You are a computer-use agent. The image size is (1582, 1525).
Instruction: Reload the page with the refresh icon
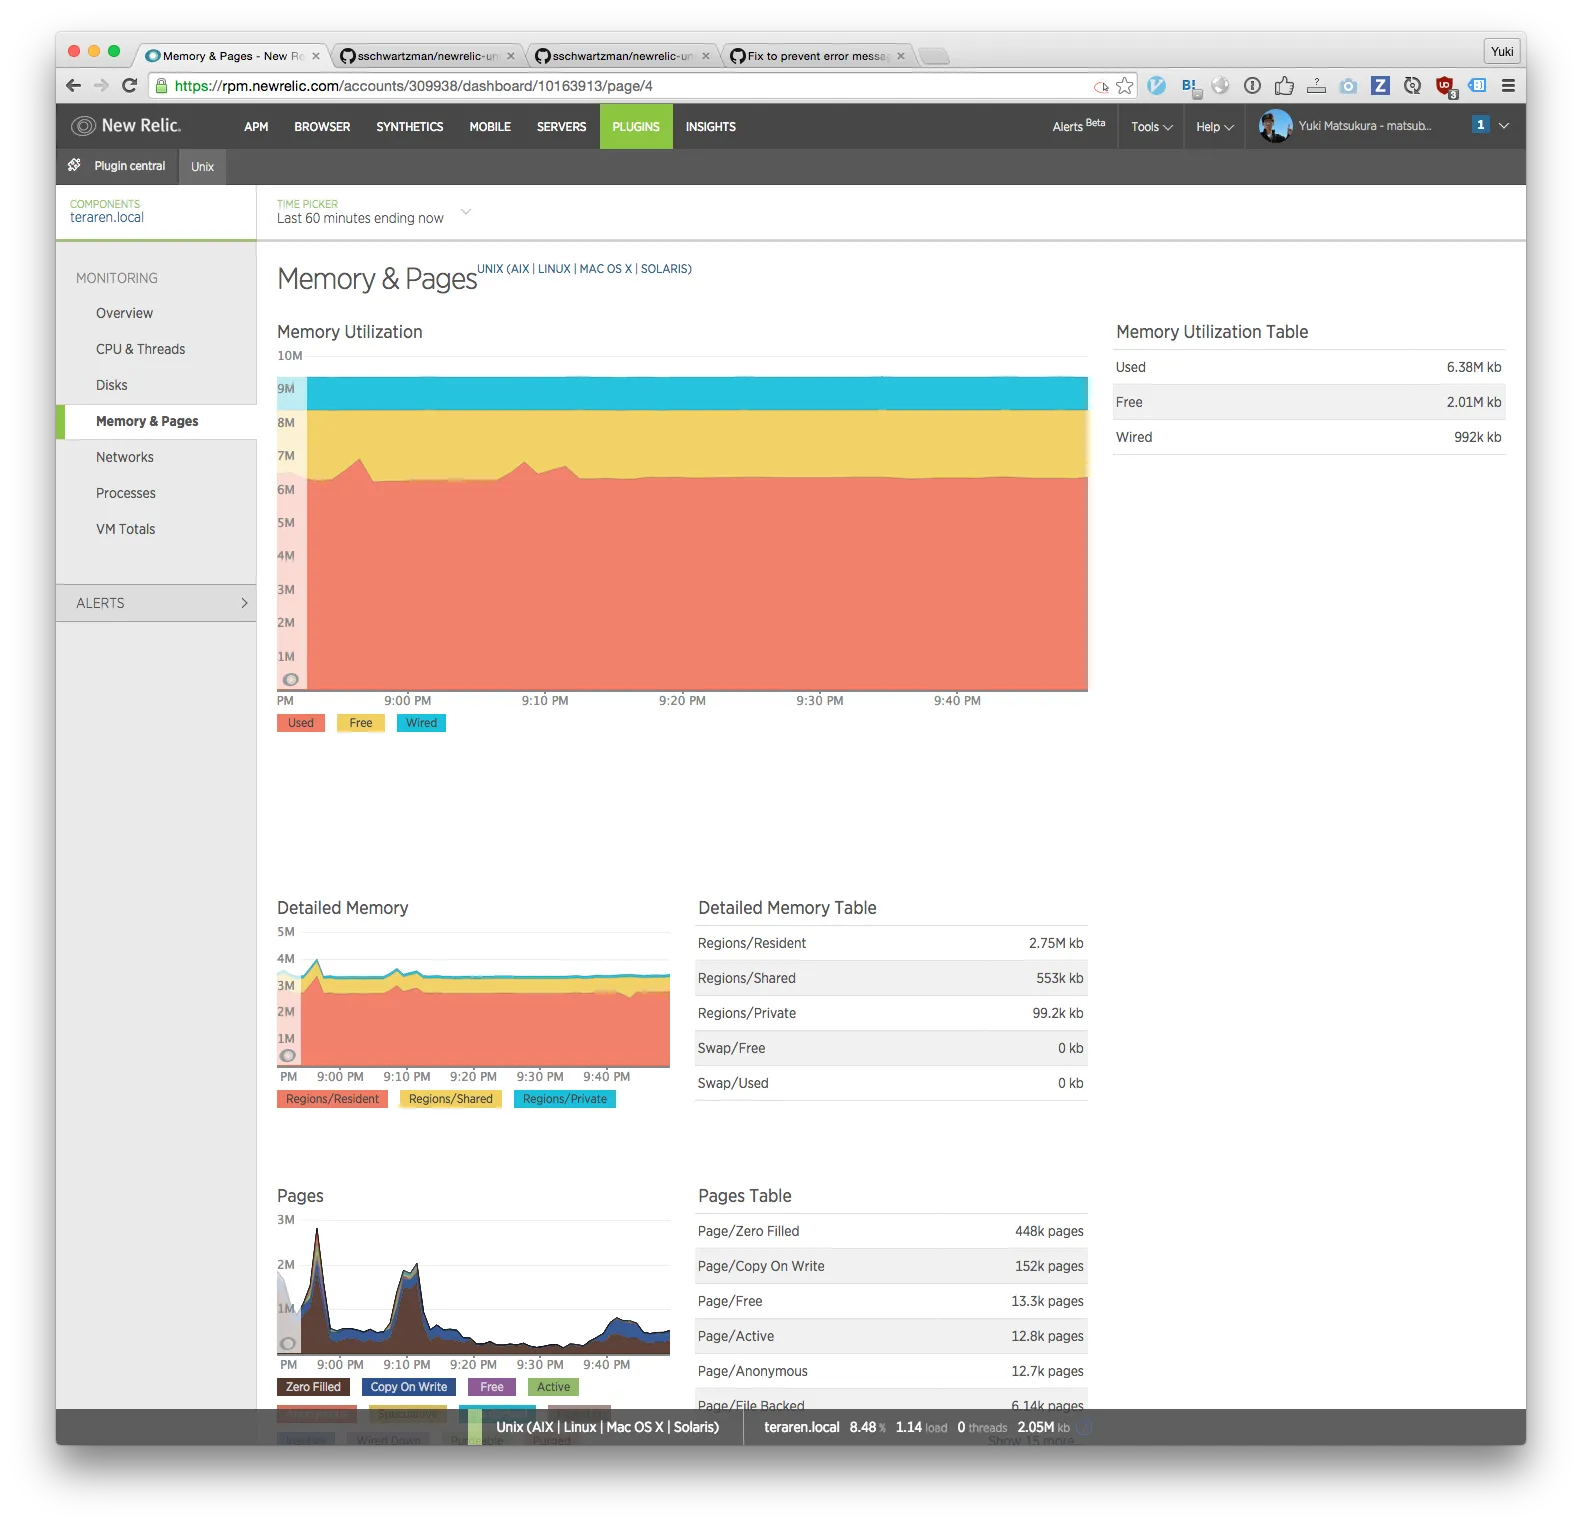coord(129,86)
